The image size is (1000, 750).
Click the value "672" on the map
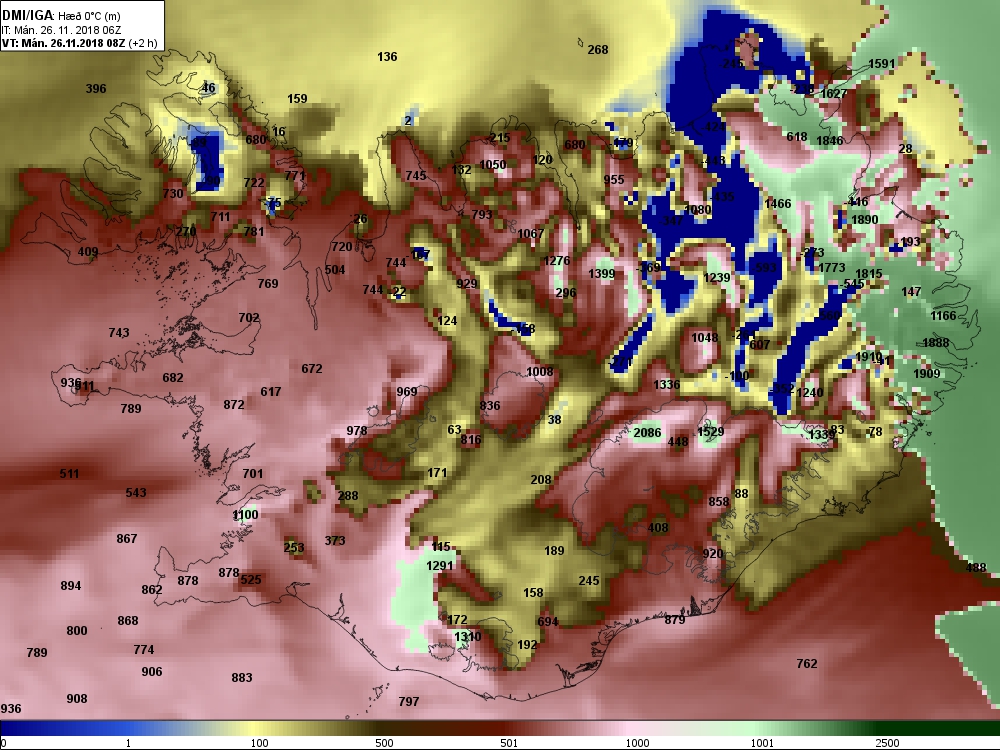[x=312, y=369]
